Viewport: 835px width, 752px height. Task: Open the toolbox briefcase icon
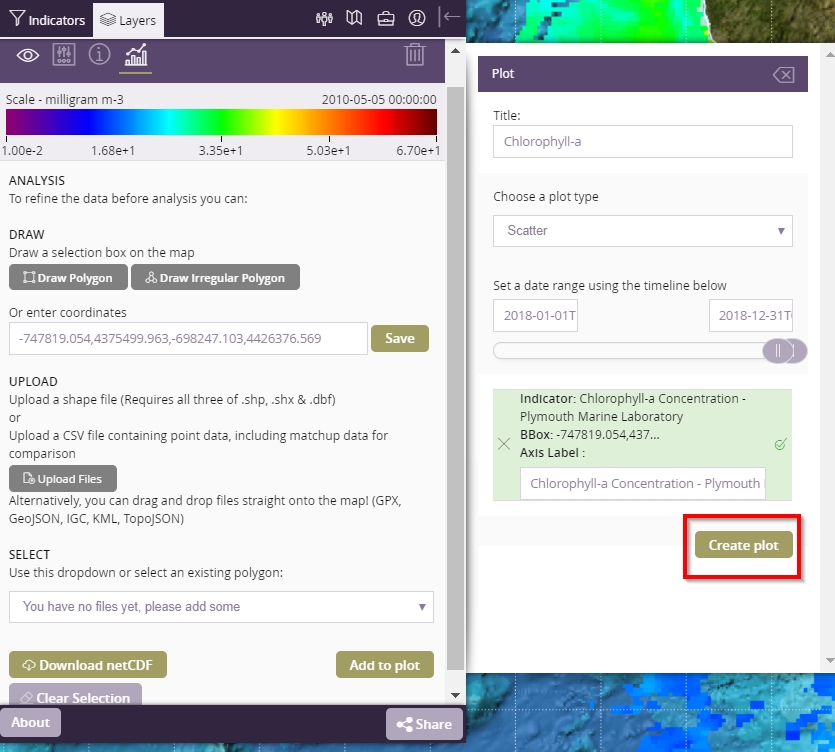(x=386, y=19)
